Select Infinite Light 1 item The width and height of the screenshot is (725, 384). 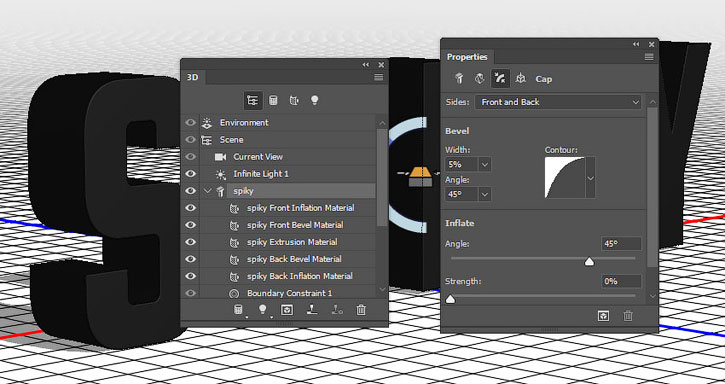261,174
